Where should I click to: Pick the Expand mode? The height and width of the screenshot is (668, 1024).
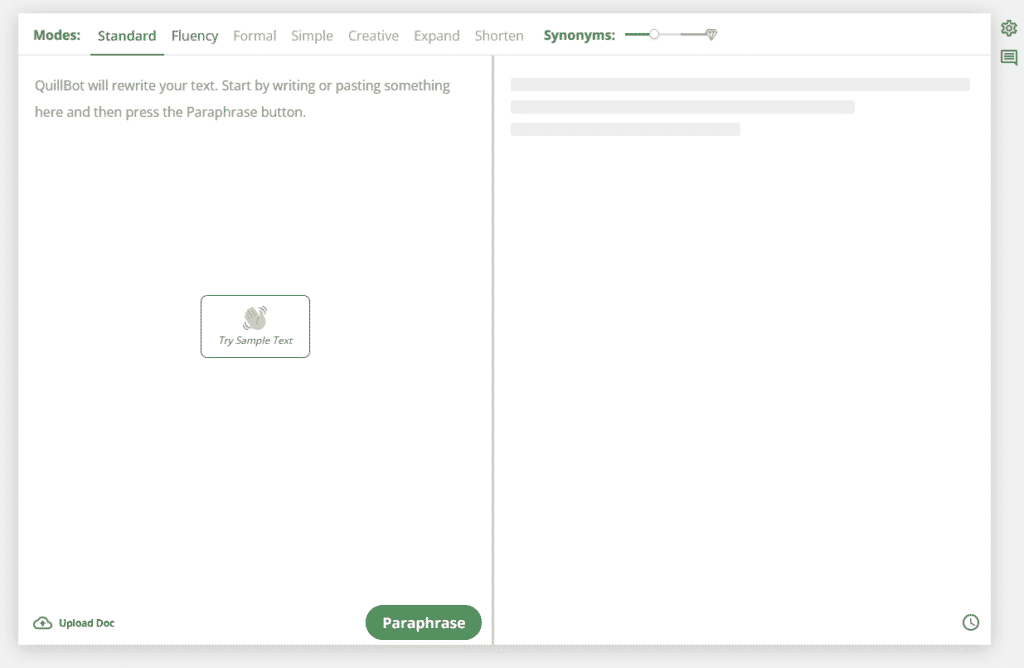point(437,36)
